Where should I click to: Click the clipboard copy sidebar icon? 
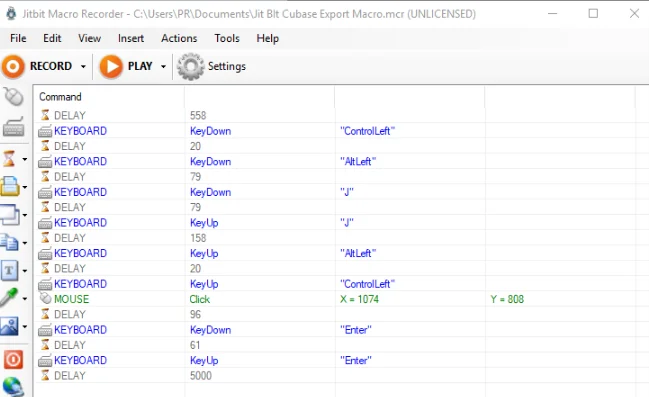pyautogui.click(x=9, y=242)
